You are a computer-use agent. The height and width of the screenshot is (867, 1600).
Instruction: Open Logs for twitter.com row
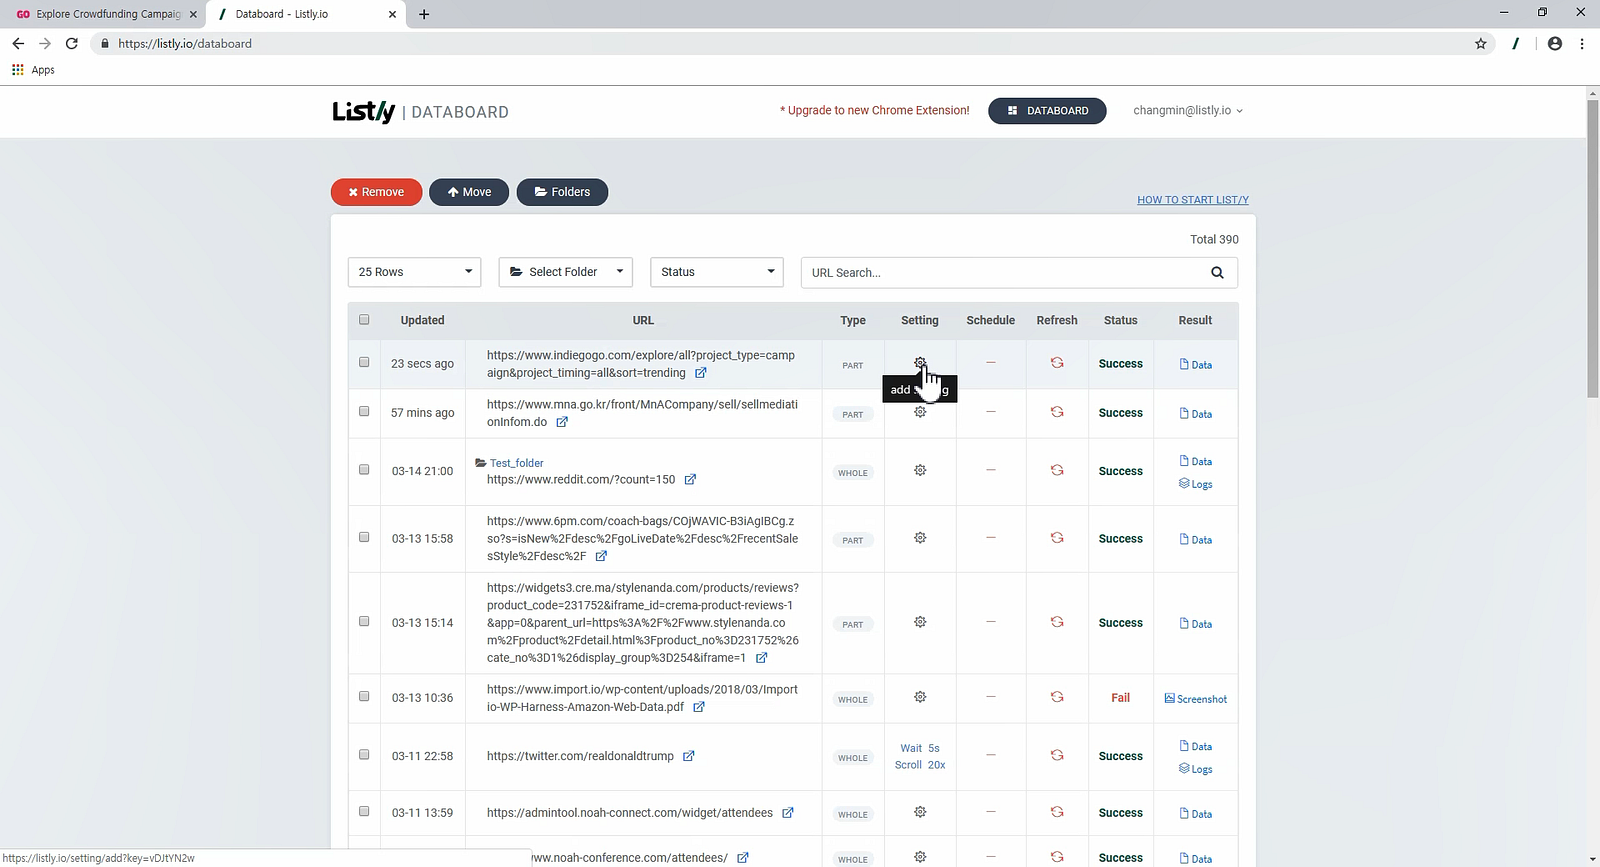1196,769
